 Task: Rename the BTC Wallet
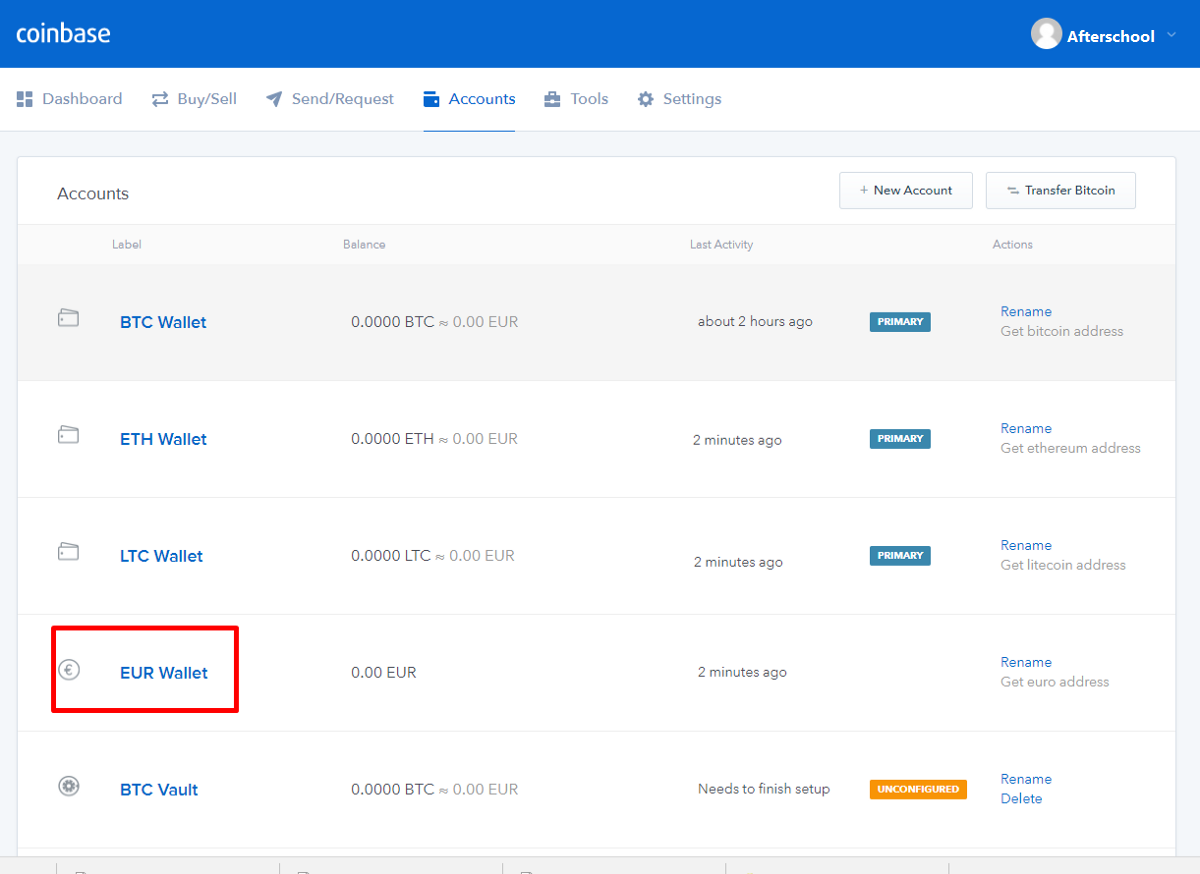(x=1026, y=311)
